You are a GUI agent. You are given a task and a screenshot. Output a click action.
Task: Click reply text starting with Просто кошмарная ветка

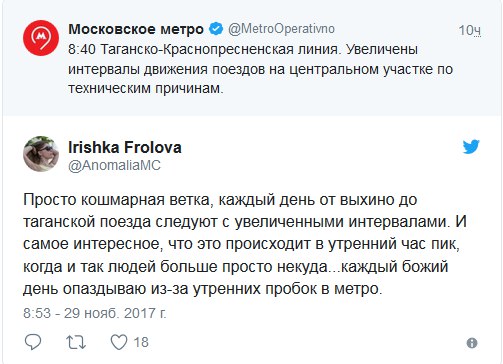click(245, 244)
